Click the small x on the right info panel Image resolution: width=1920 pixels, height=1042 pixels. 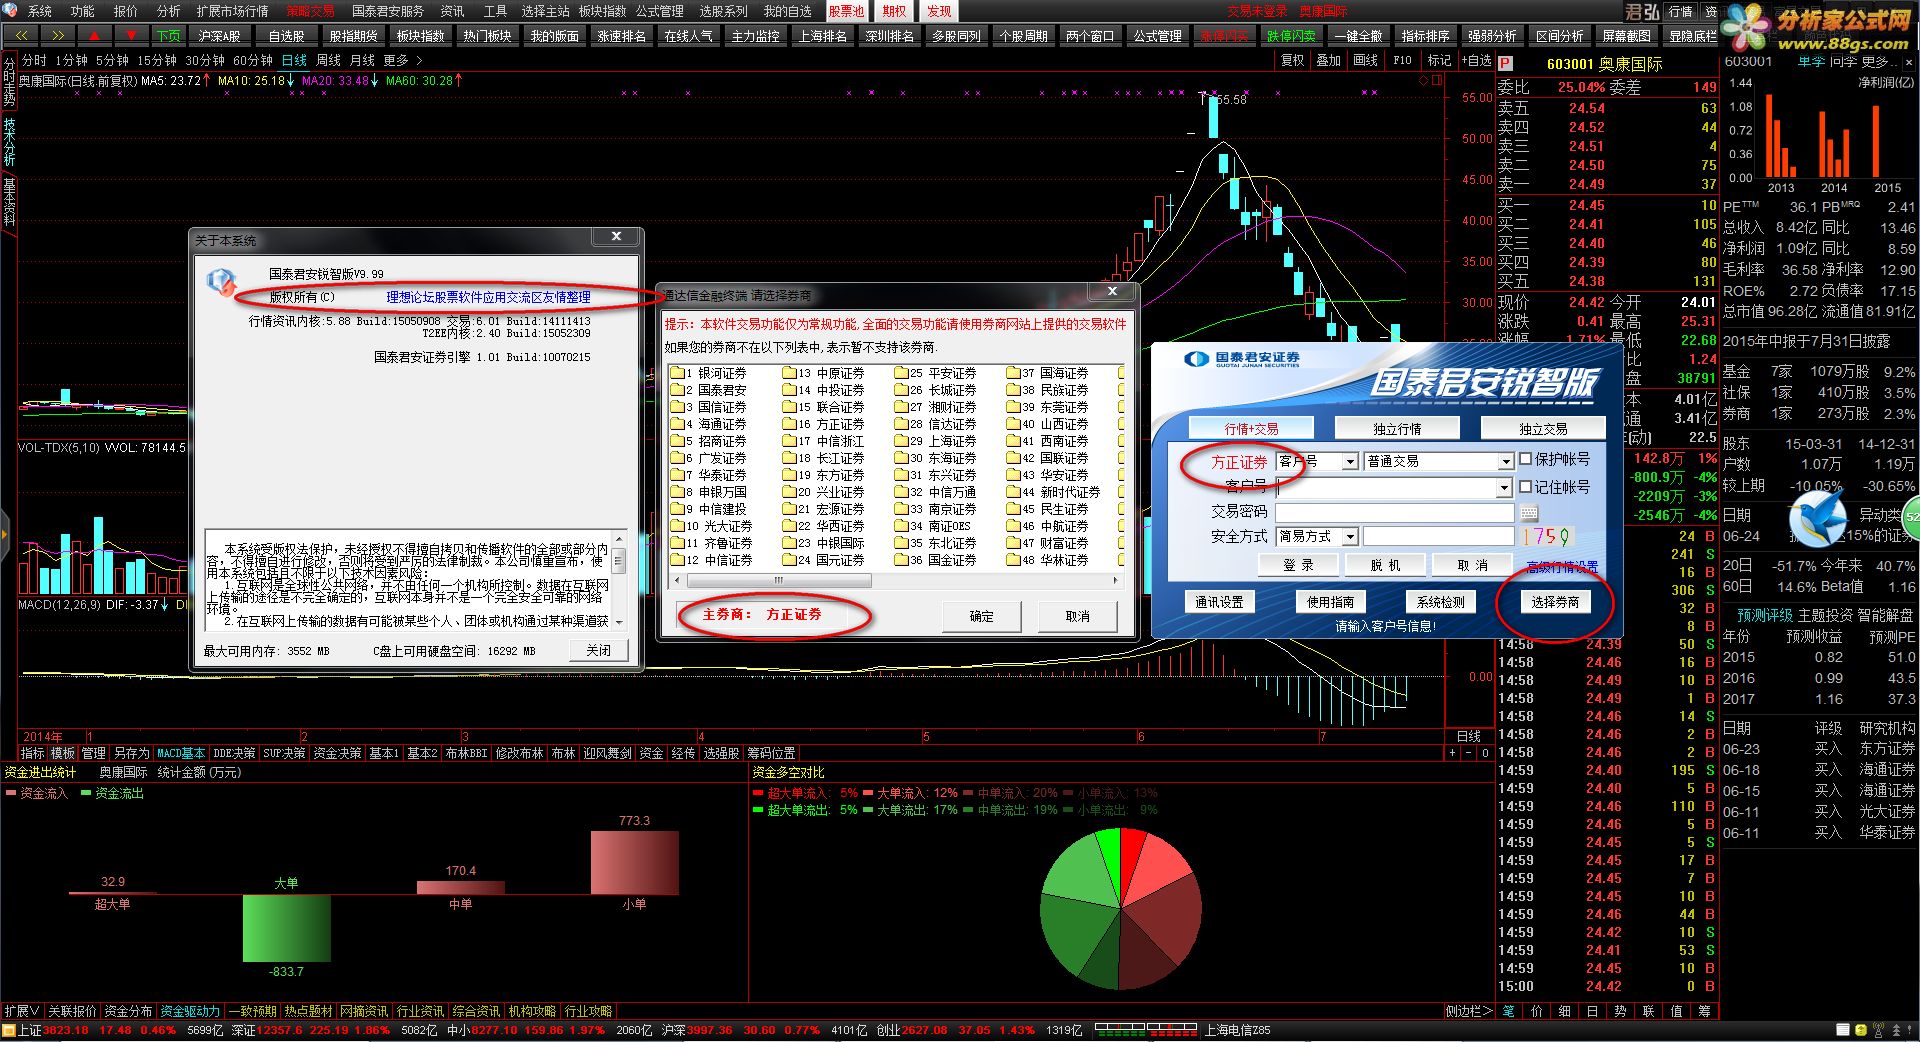[1908, 62]
